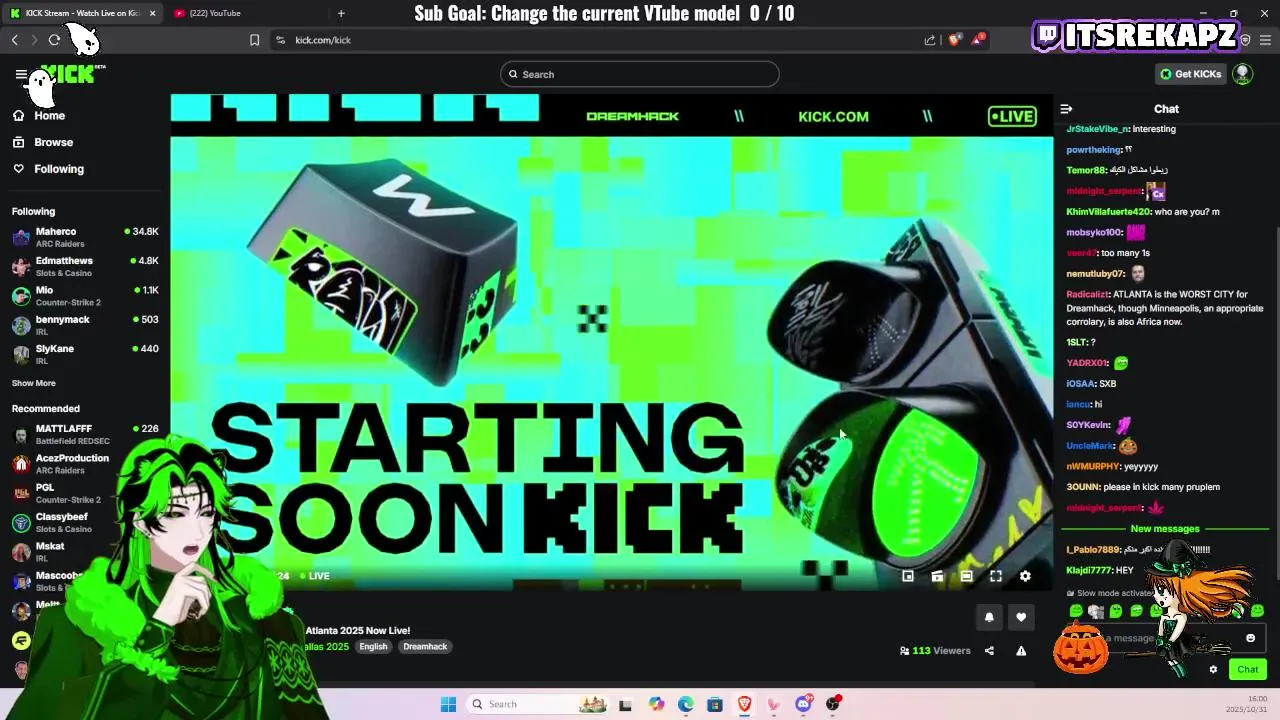Click the LIVE badge on stream banner
Viewport: 1280px width, 720px height.
tap(1012, 117)
